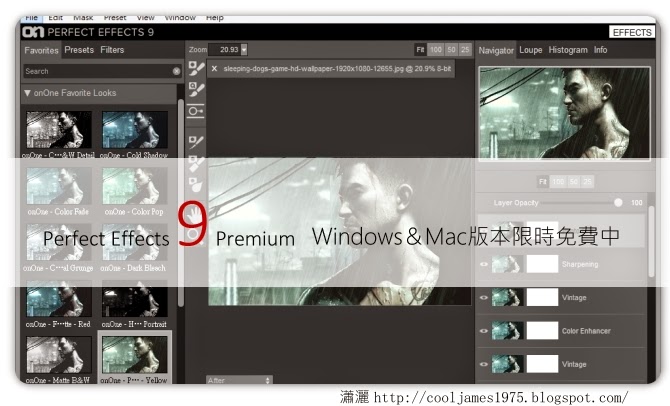Screen dimensions: 670x406
Task: Set zoom to 25 in top toolbar
Action: pos(465,50)
